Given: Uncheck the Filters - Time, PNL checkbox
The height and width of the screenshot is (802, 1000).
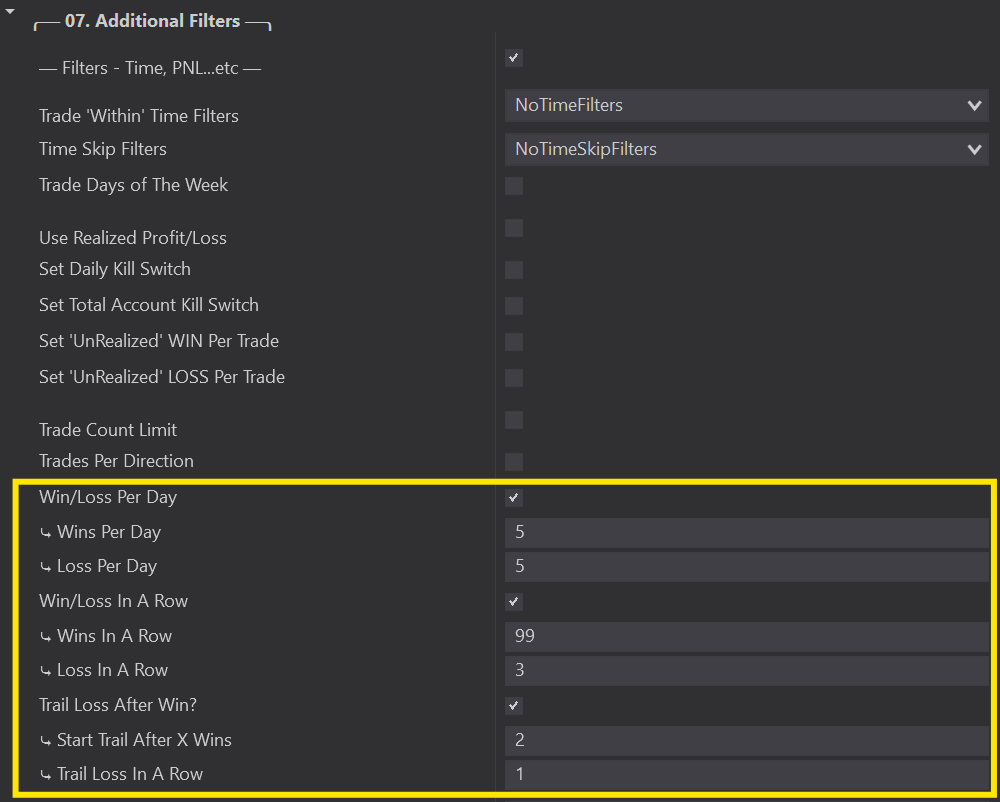Looking at the screenshot, I should pyautogui.click(x=514, y=58).
